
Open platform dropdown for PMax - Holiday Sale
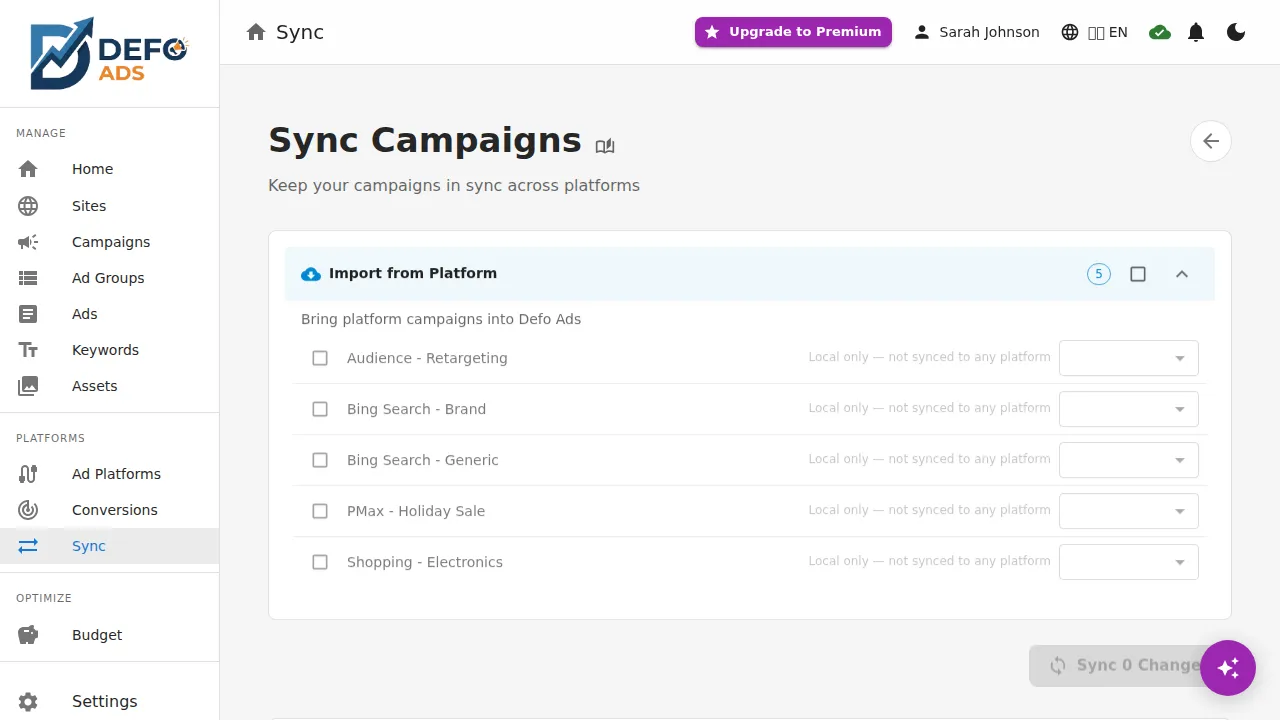coord(1129,511)
